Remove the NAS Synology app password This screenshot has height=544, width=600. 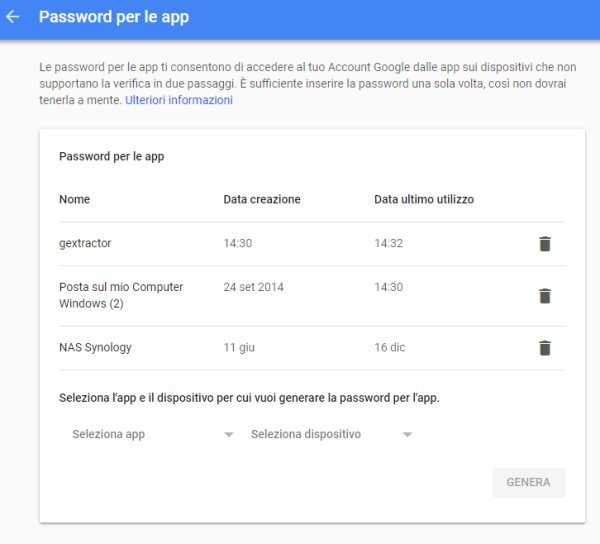pyautogui.click(x=545, y=348)
